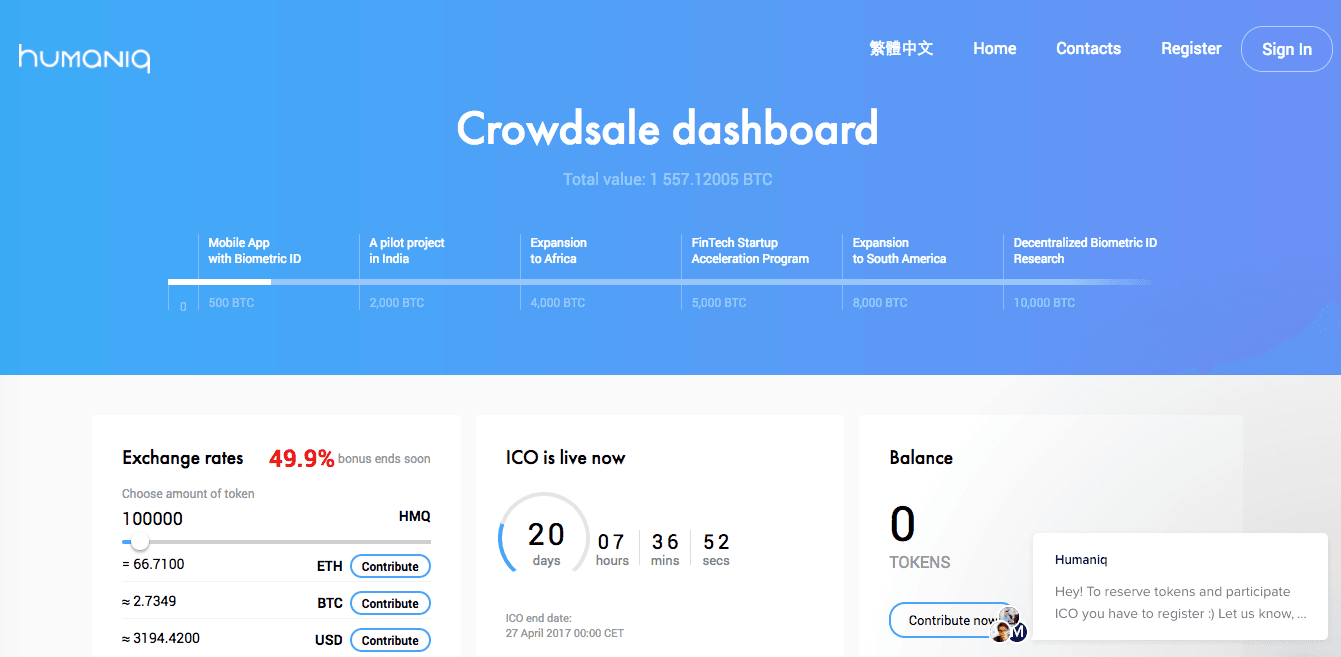Screen dimensions: 1341x657
Task: Go to the Contacts page
Action: point(1088,48)
